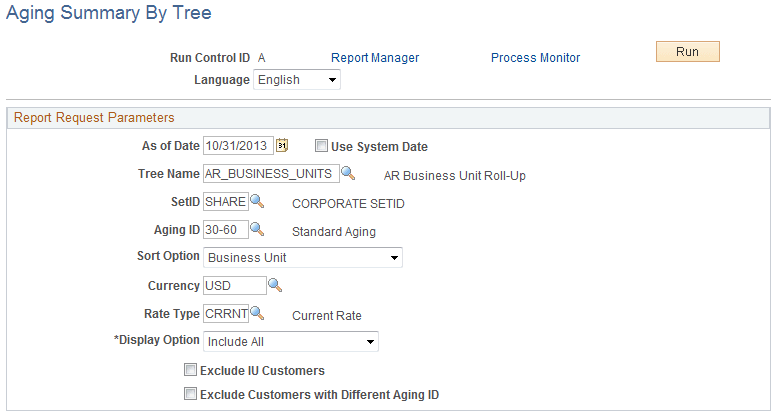Click the Tree Name text field
The height and width of the screenshot is (416, 776).
tap(270, 174)
